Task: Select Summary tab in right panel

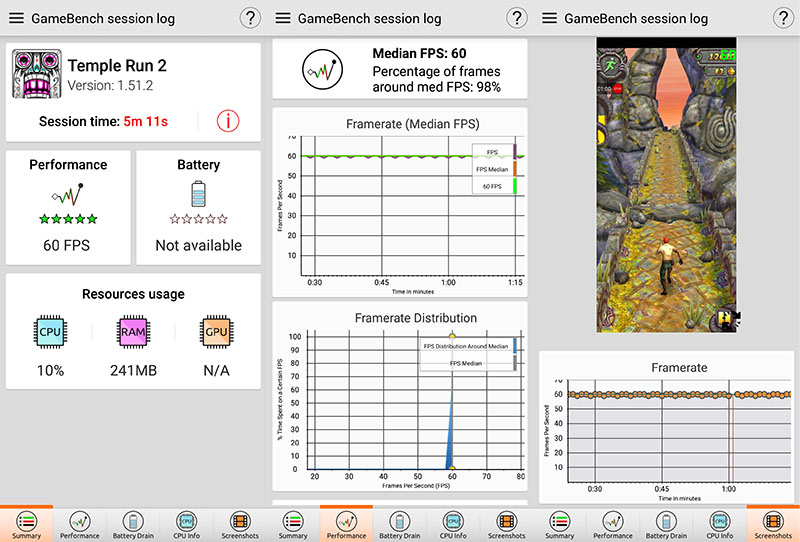Action: coord(560,525)
